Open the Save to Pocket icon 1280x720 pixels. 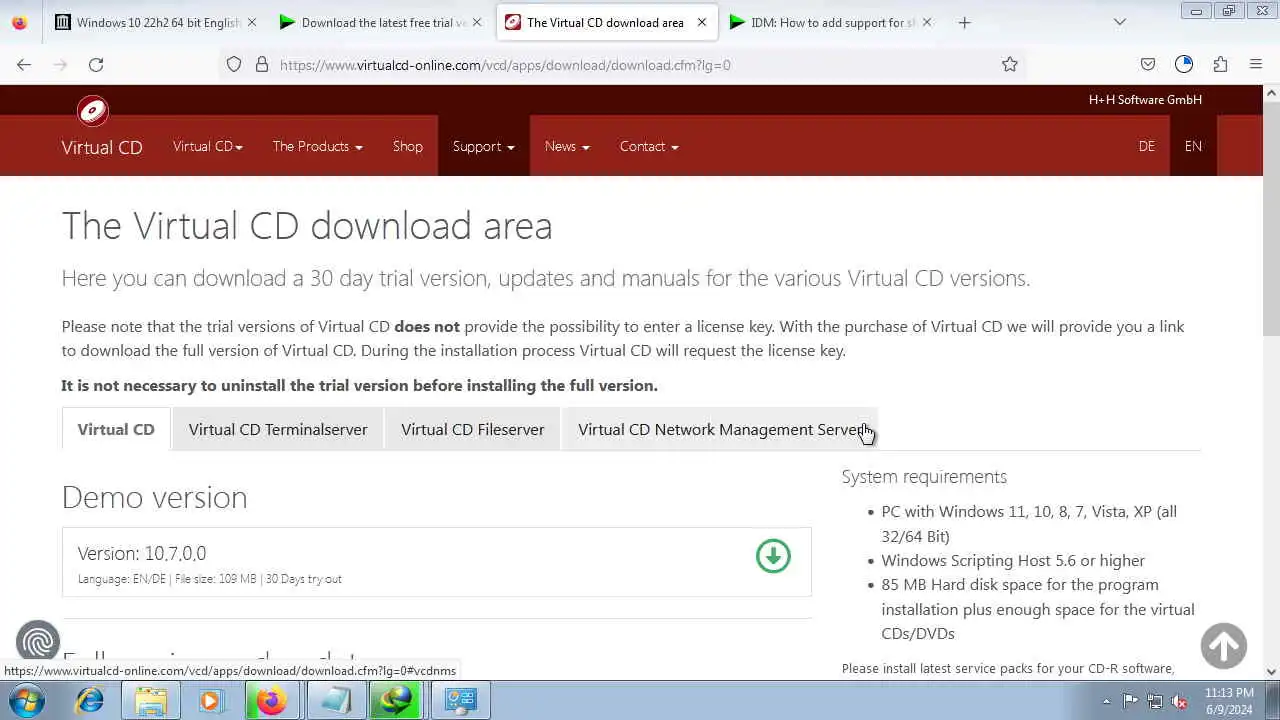(x=1148, y=64)
